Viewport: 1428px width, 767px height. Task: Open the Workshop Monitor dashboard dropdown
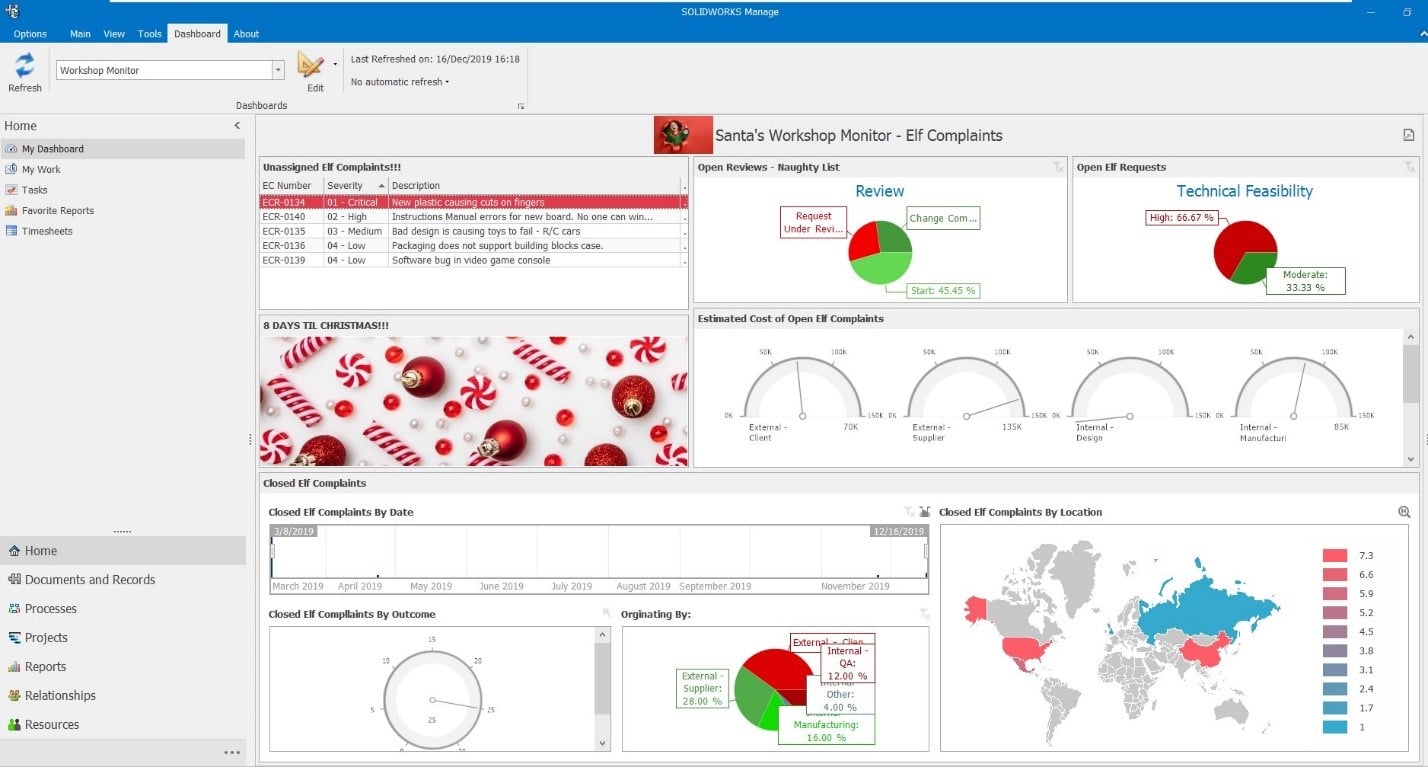(x=278, y=70)
